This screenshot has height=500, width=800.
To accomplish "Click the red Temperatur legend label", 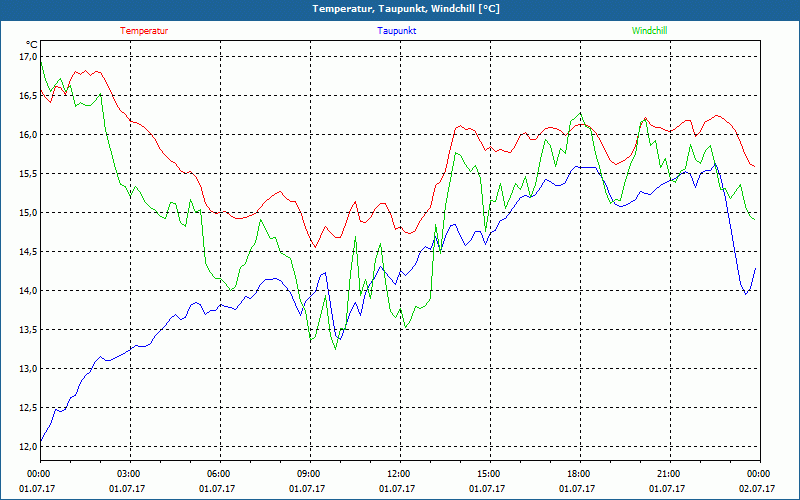I will click(144, 31).
